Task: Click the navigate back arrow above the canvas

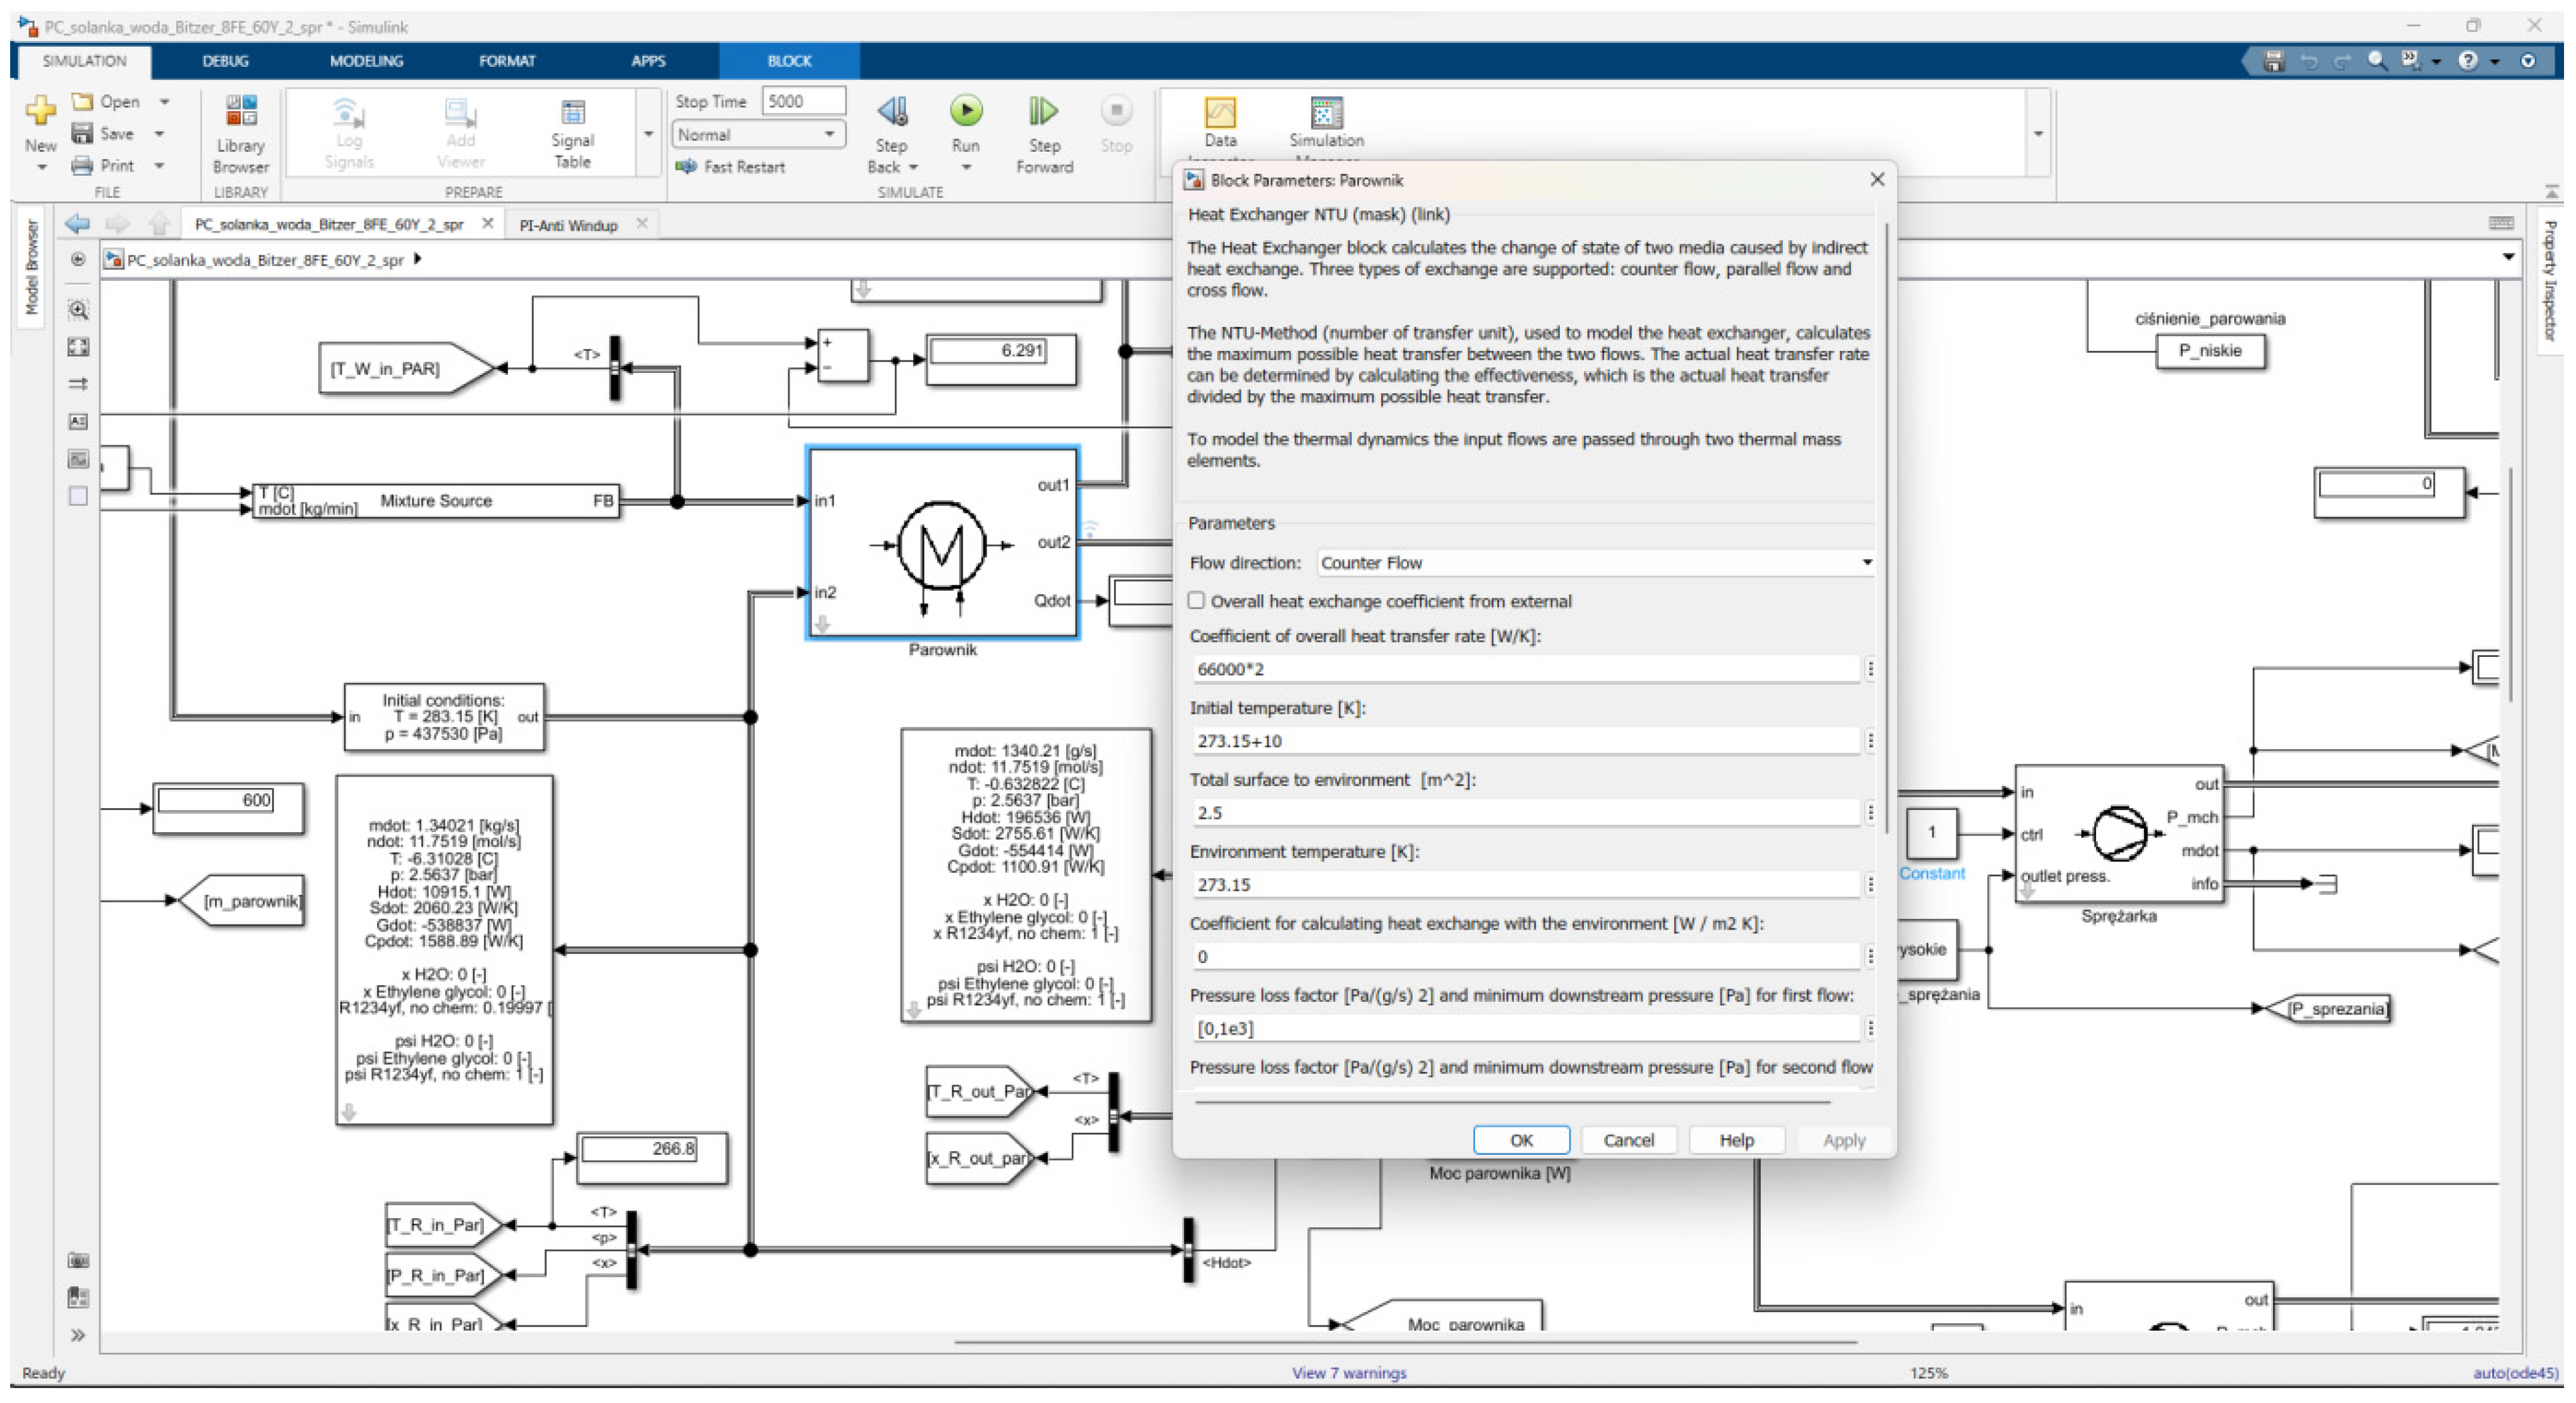Action: [x=77, y=224]
